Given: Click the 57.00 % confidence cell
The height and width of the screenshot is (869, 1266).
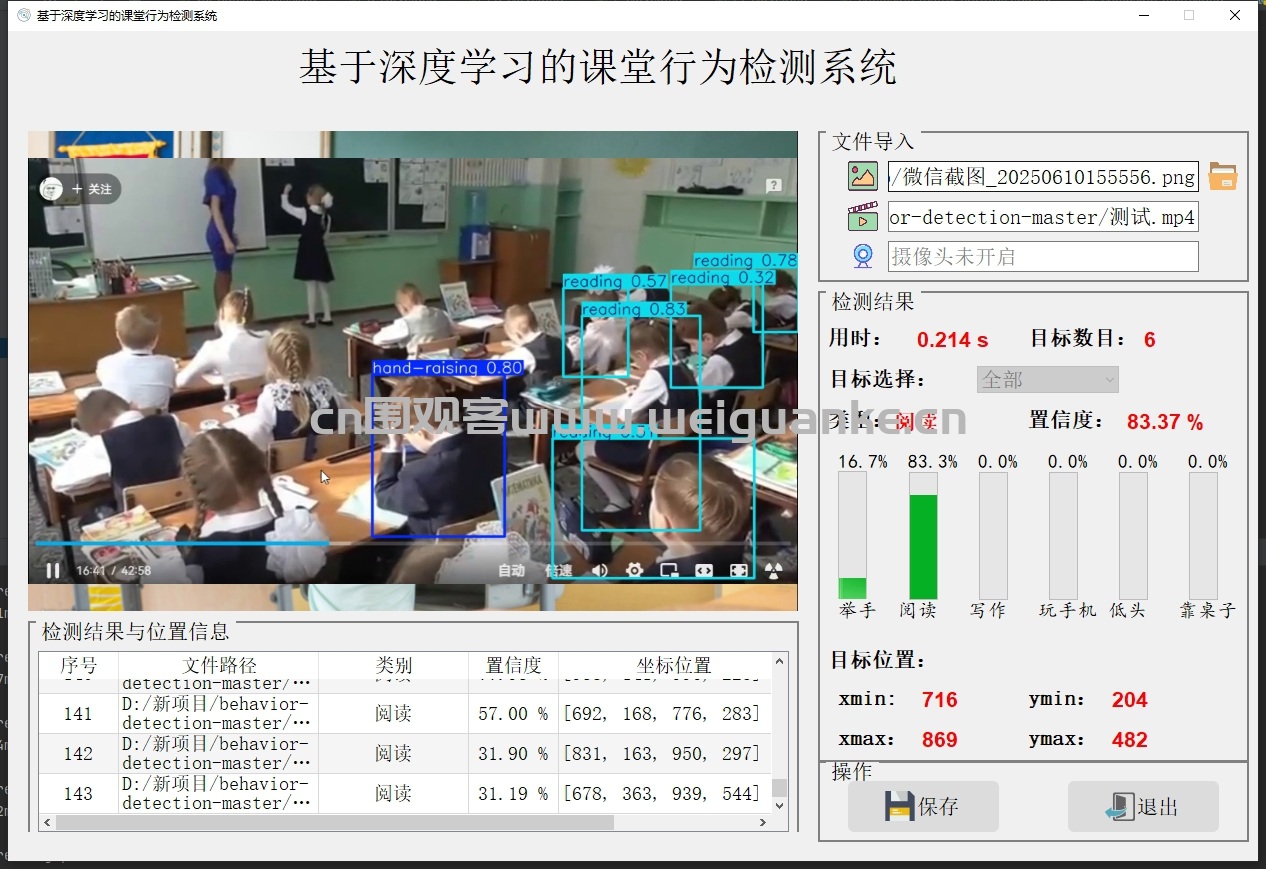Looking at the screenshot, I should (x=513, y=714).
